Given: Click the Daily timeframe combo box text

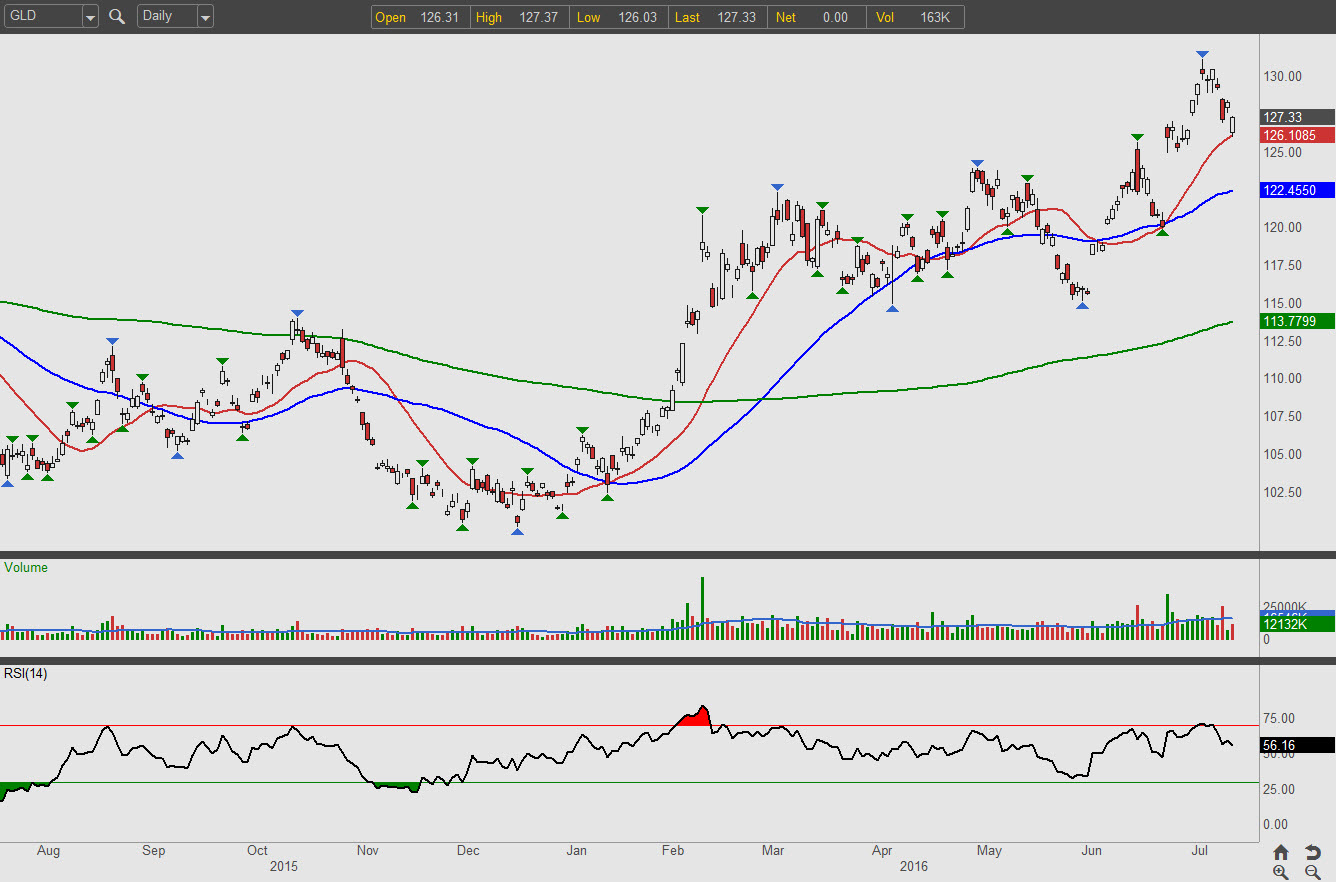Looking at the screenshot, I should point(165,17).
